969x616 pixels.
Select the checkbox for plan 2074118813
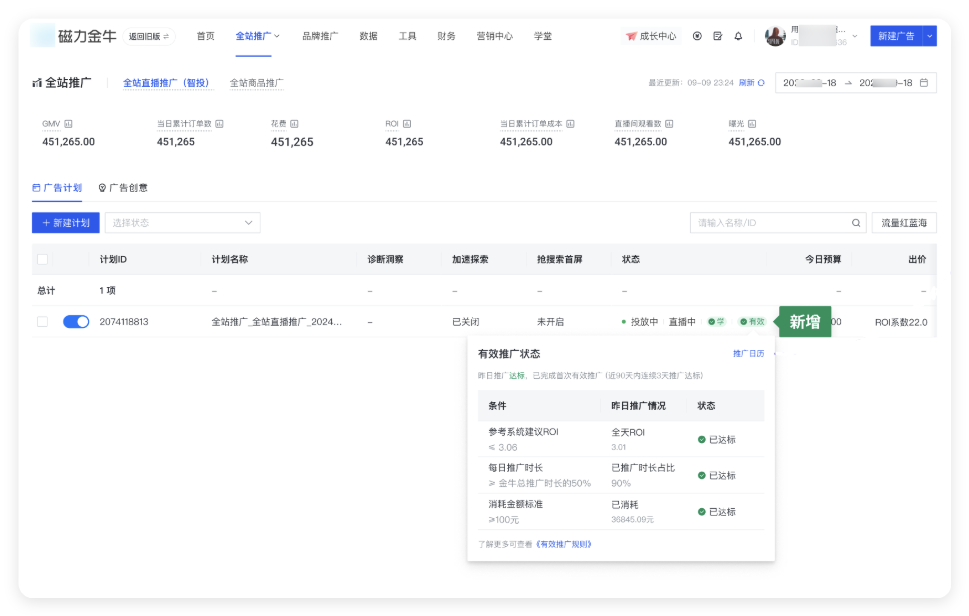(41, 320)
